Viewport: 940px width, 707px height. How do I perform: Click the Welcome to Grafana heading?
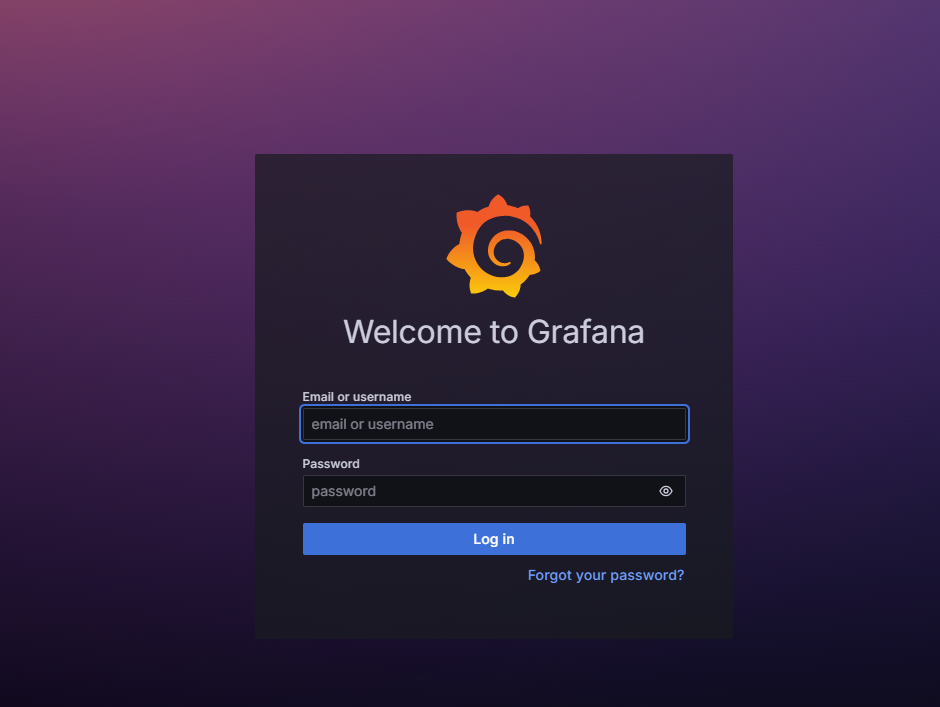click(x=494, y=332)
